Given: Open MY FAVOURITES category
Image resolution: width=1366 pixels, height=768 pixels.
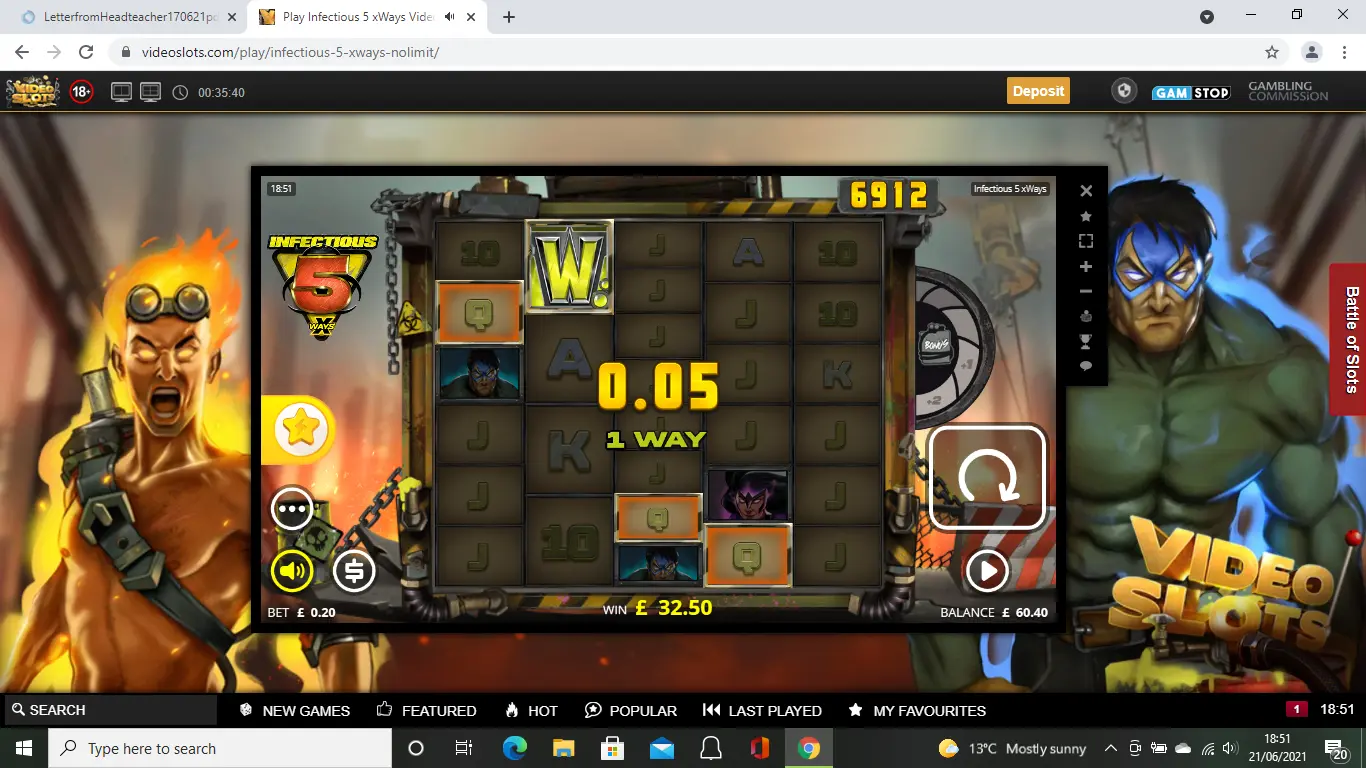Looking at the screenshot, I should (917, 710).
